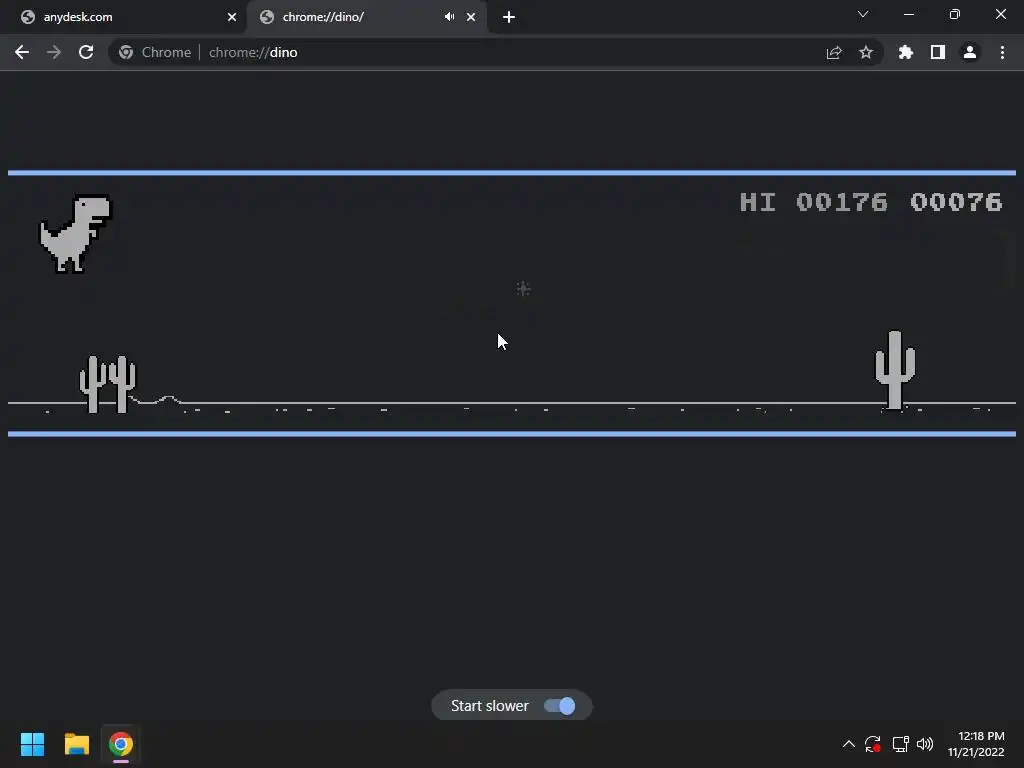Click the double cactus obstacle

point(108,384)
